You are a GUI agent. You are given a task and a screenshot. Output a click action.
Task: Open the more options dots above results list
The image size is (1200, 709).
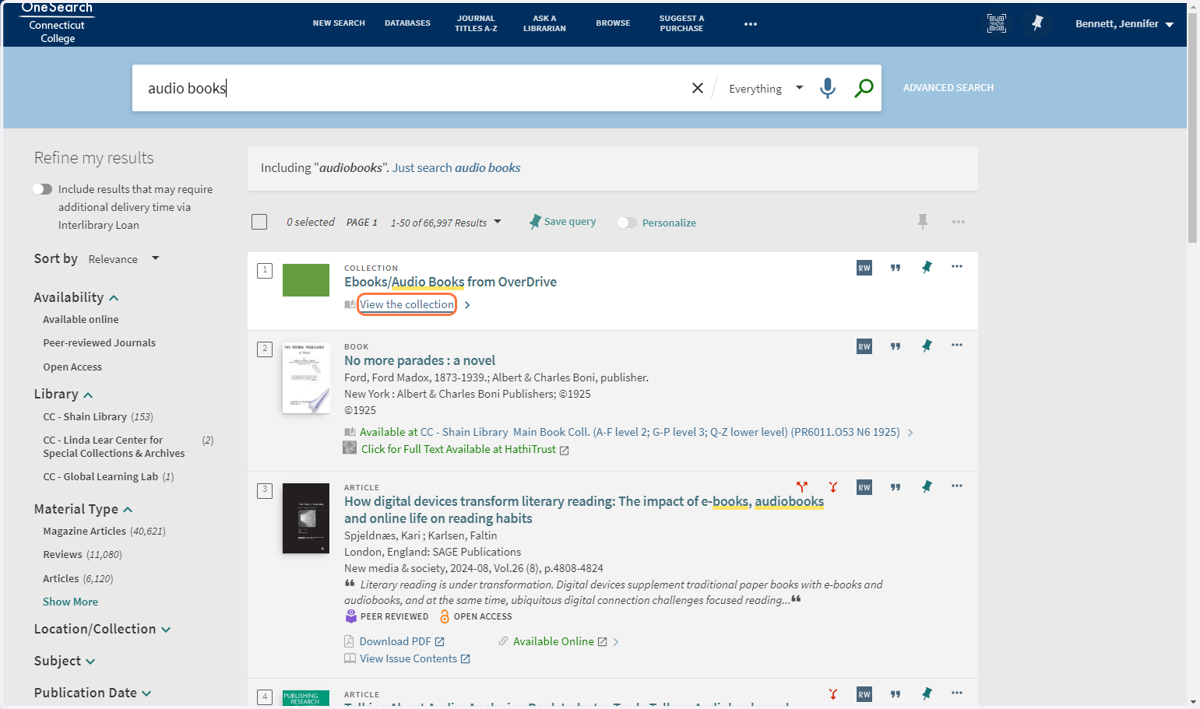958,222
